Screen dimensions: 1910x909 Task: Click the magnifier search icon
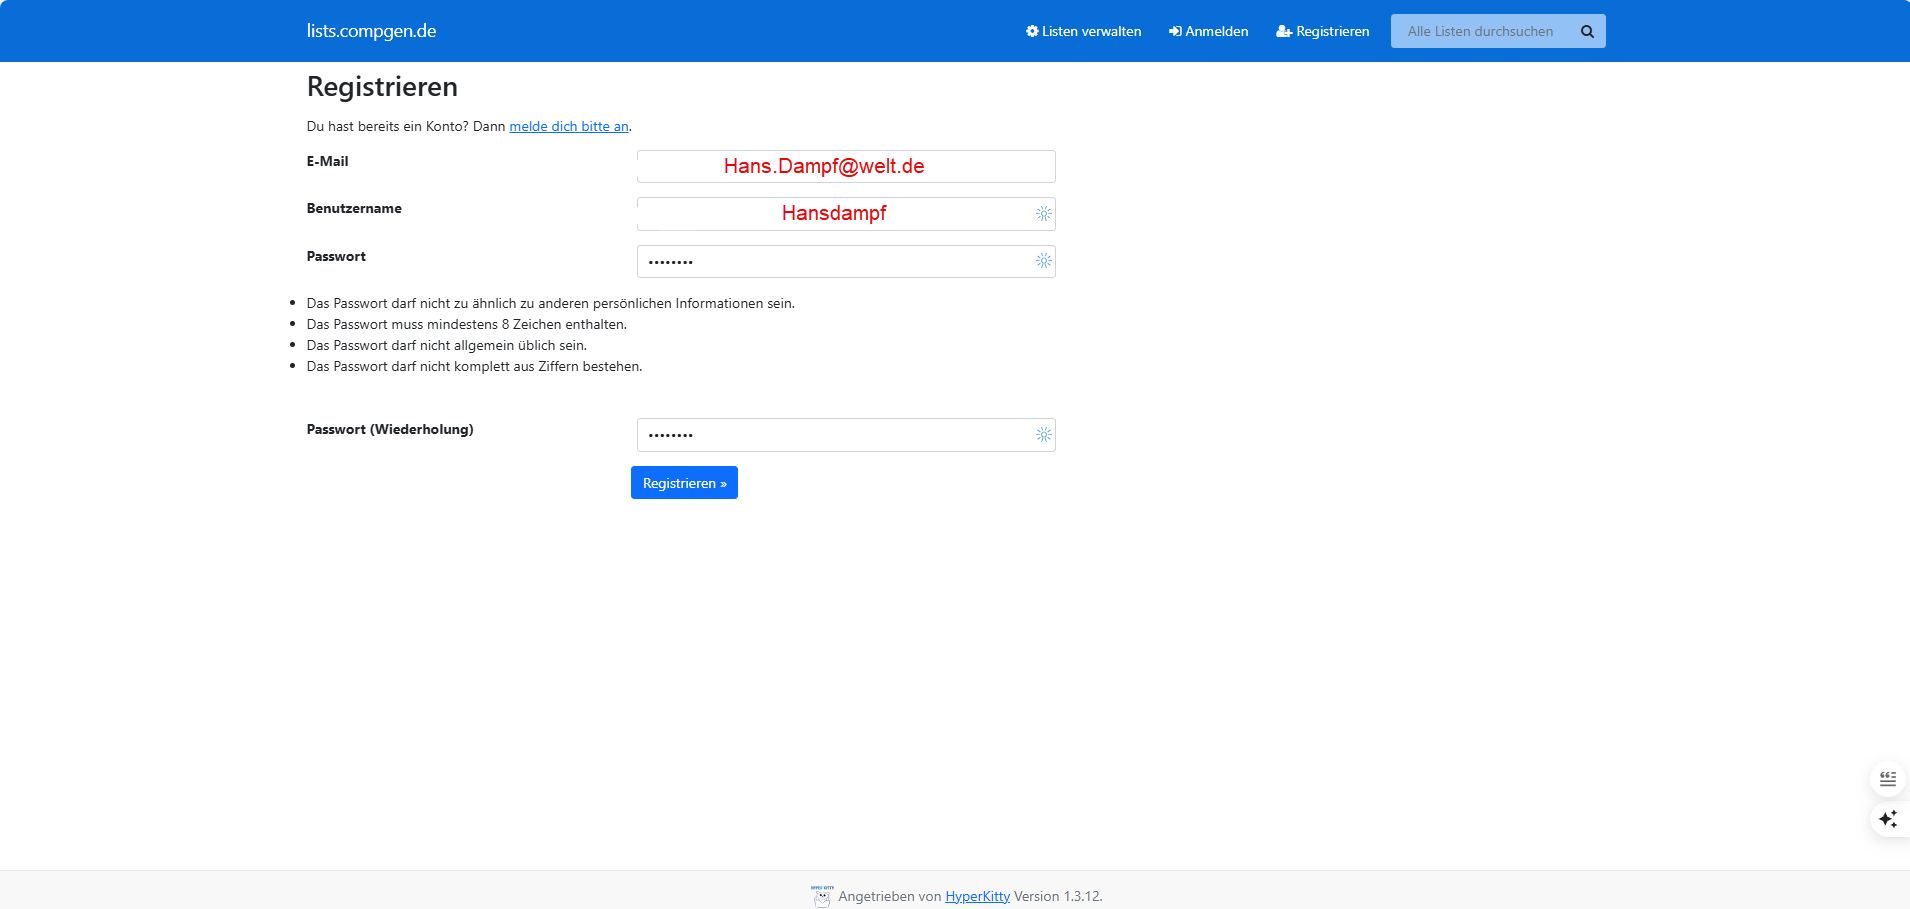(1587, 32)
